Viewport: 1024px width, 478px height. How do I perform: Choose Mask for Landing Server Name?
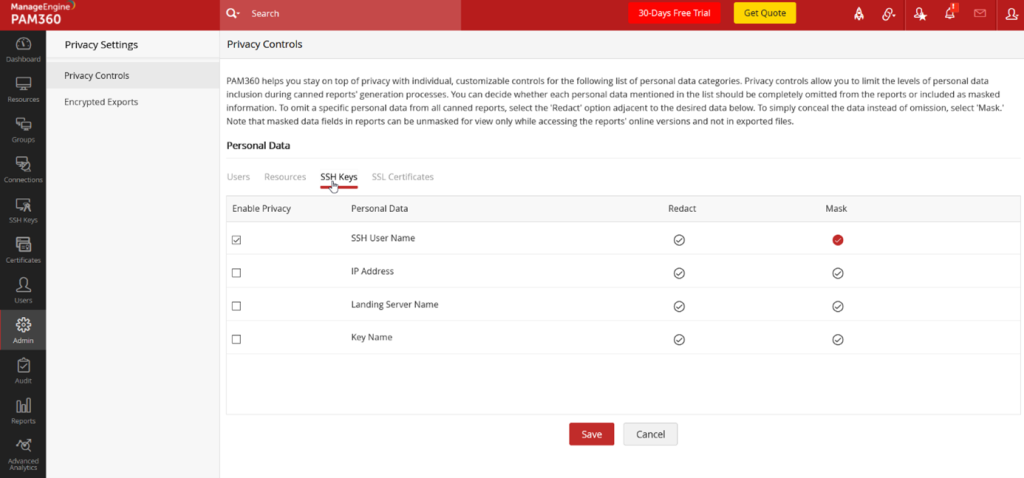[838, 306]
